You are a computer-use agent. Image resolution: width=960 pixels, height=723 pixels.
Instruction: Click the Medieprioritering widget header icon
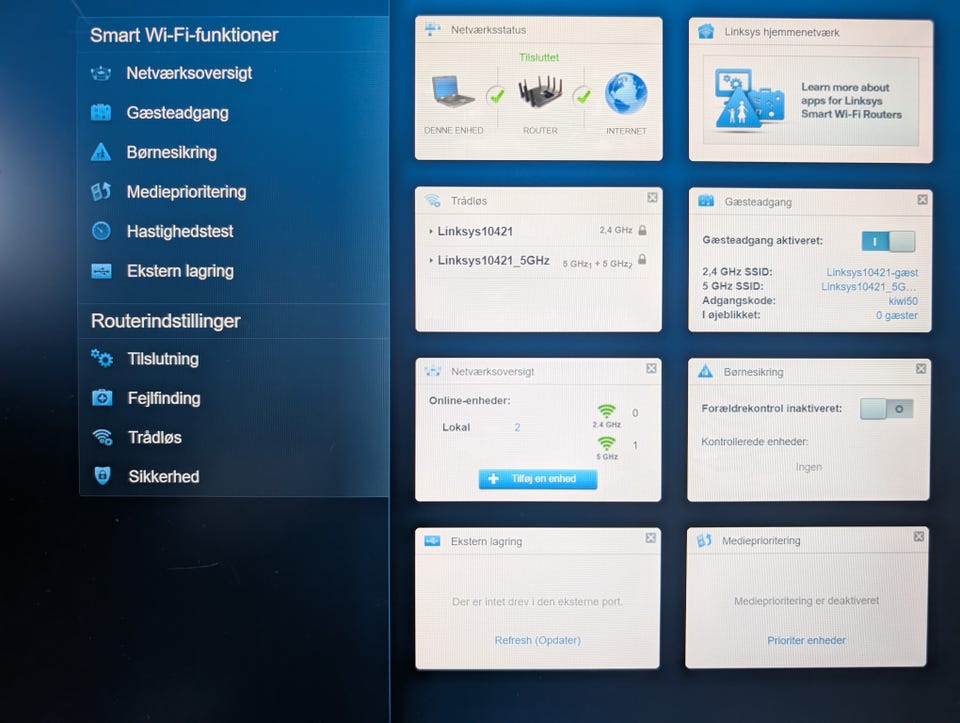[x=704, y=540]
